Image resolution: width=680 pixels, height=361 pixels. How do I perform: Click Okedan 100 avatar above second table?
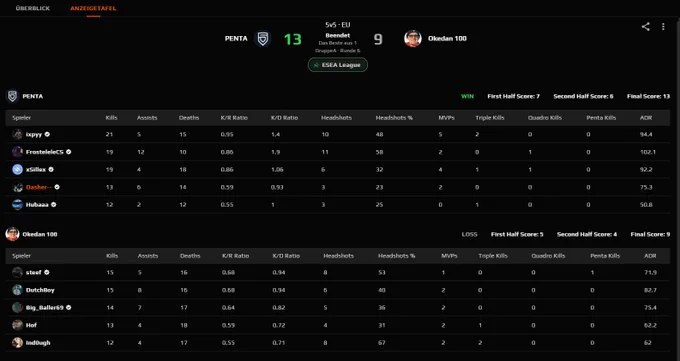pyautogui.click(x=13, y=234)
